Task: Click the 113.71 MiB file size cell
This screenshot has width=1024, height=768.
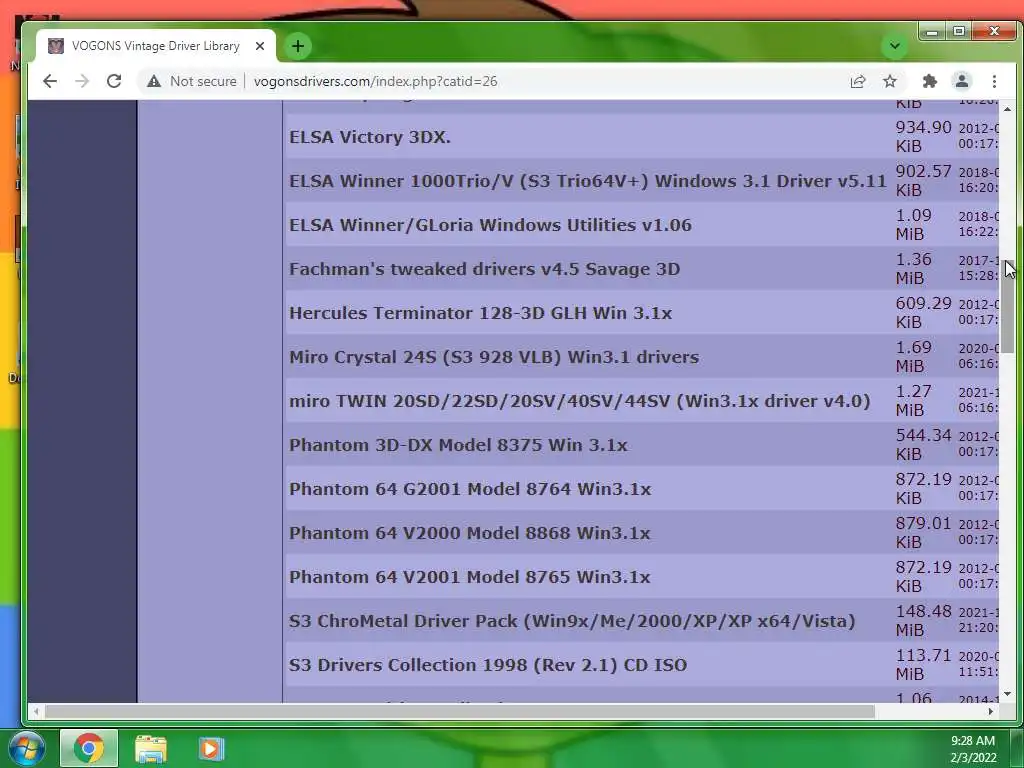Action: pos(923,665)
